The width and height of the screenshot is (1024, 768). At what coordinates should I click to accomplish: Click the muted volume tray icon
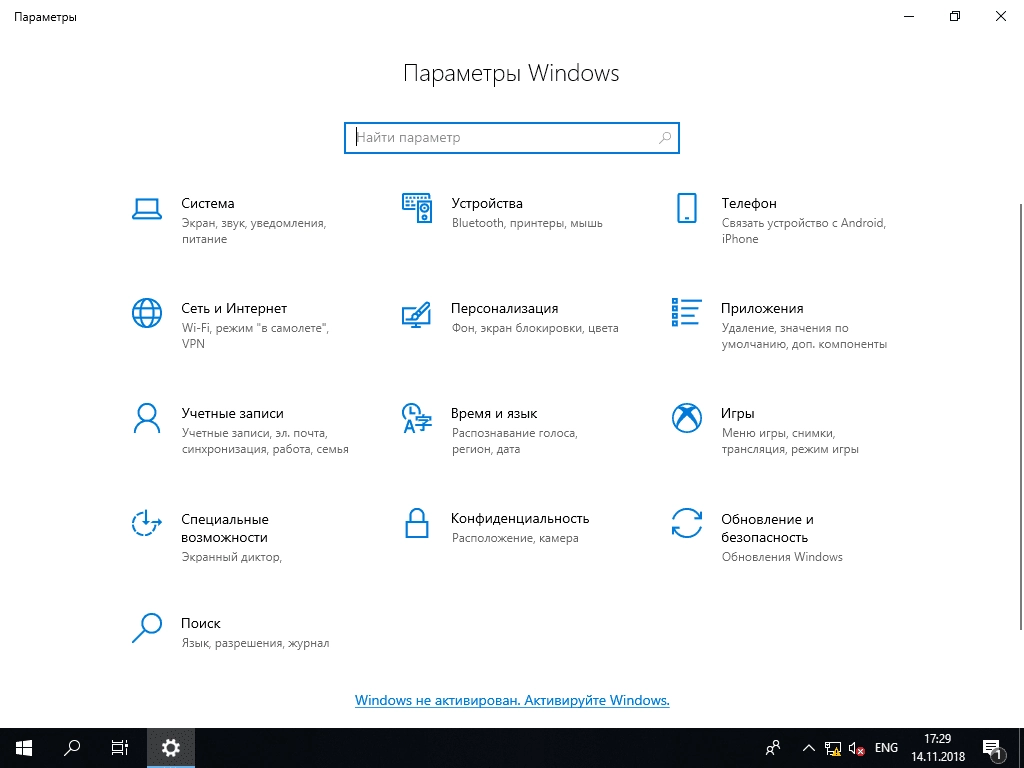click(x=856, y=748)
